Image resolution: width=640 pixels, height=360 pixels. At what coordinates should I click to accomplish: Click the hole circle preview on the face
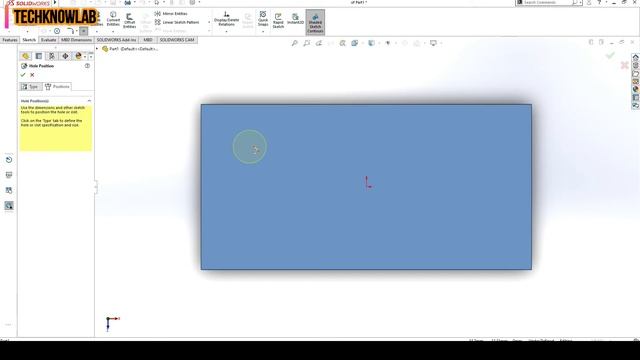pos(250,147)
